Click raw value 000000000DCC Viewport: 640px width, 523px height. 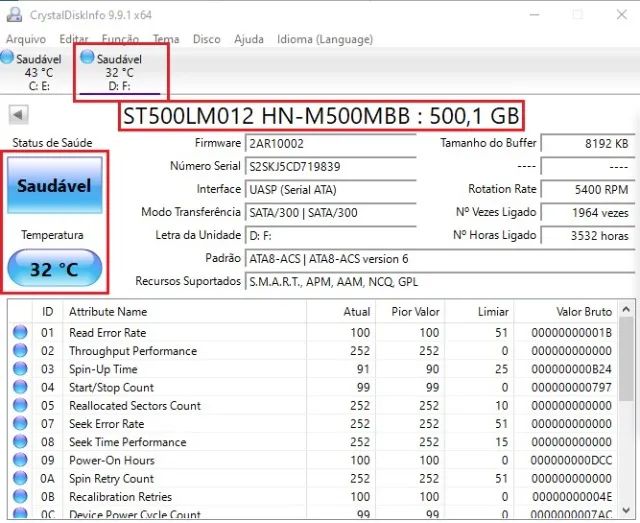point(571,461)
